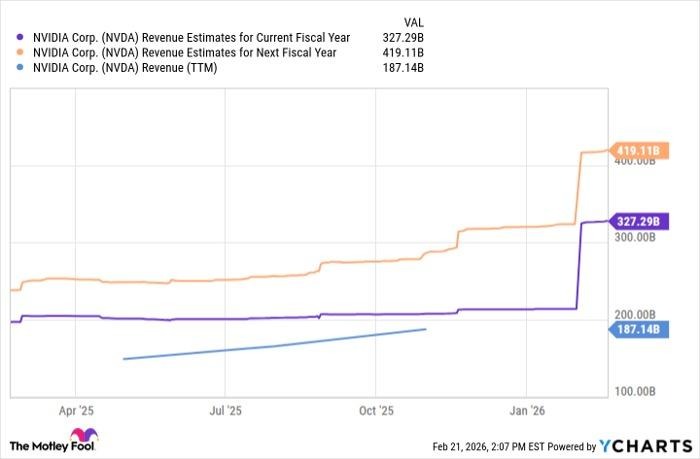Click the Jul '25 axis label
The height and width of the screenshot is (459, 700).
click(226, 409)
